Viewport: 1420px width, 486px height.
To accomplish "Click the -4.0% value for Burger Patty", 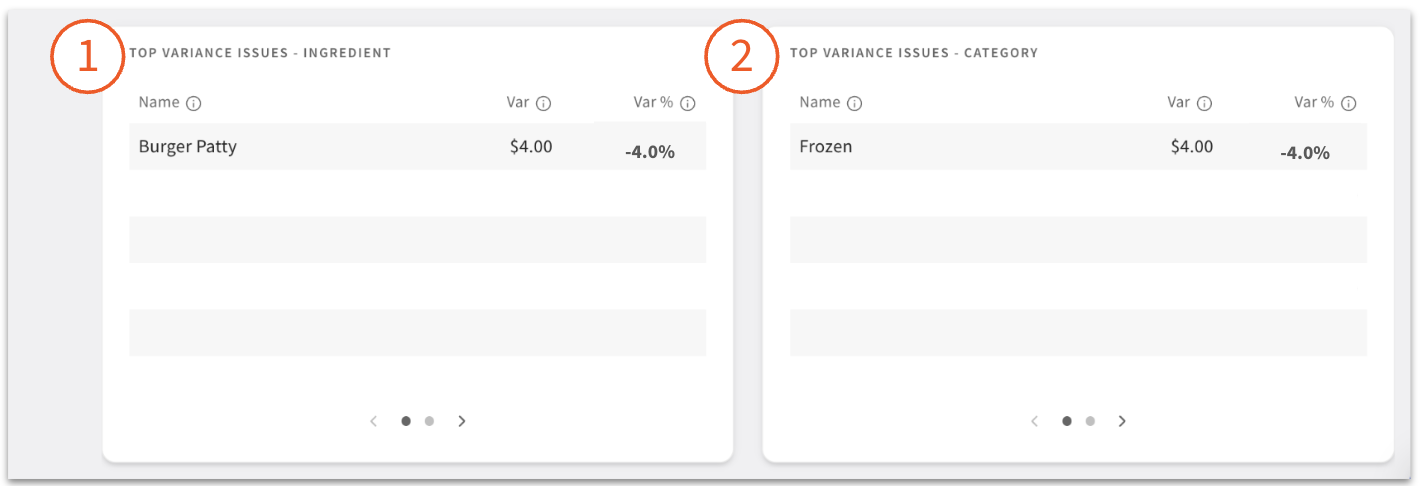I will pos(649,153).
